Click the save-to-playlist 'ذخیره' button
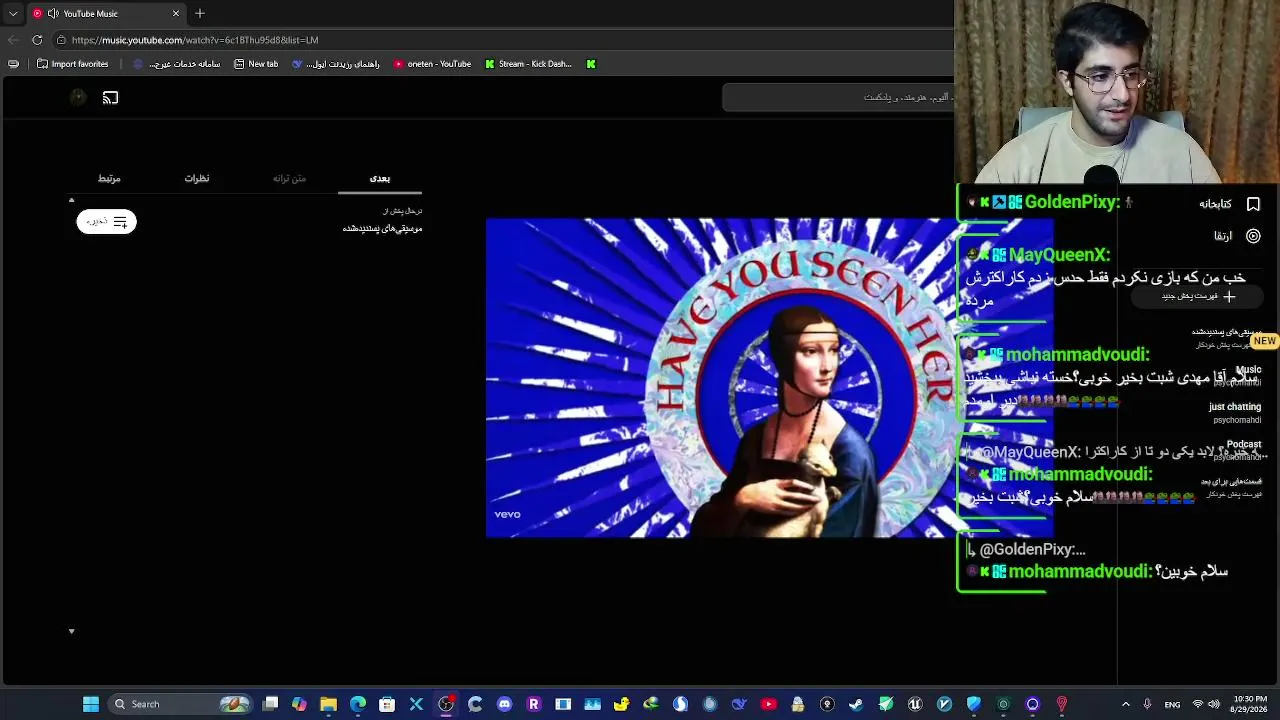Viewport: 1280px width, 720px height. [106, 222]
